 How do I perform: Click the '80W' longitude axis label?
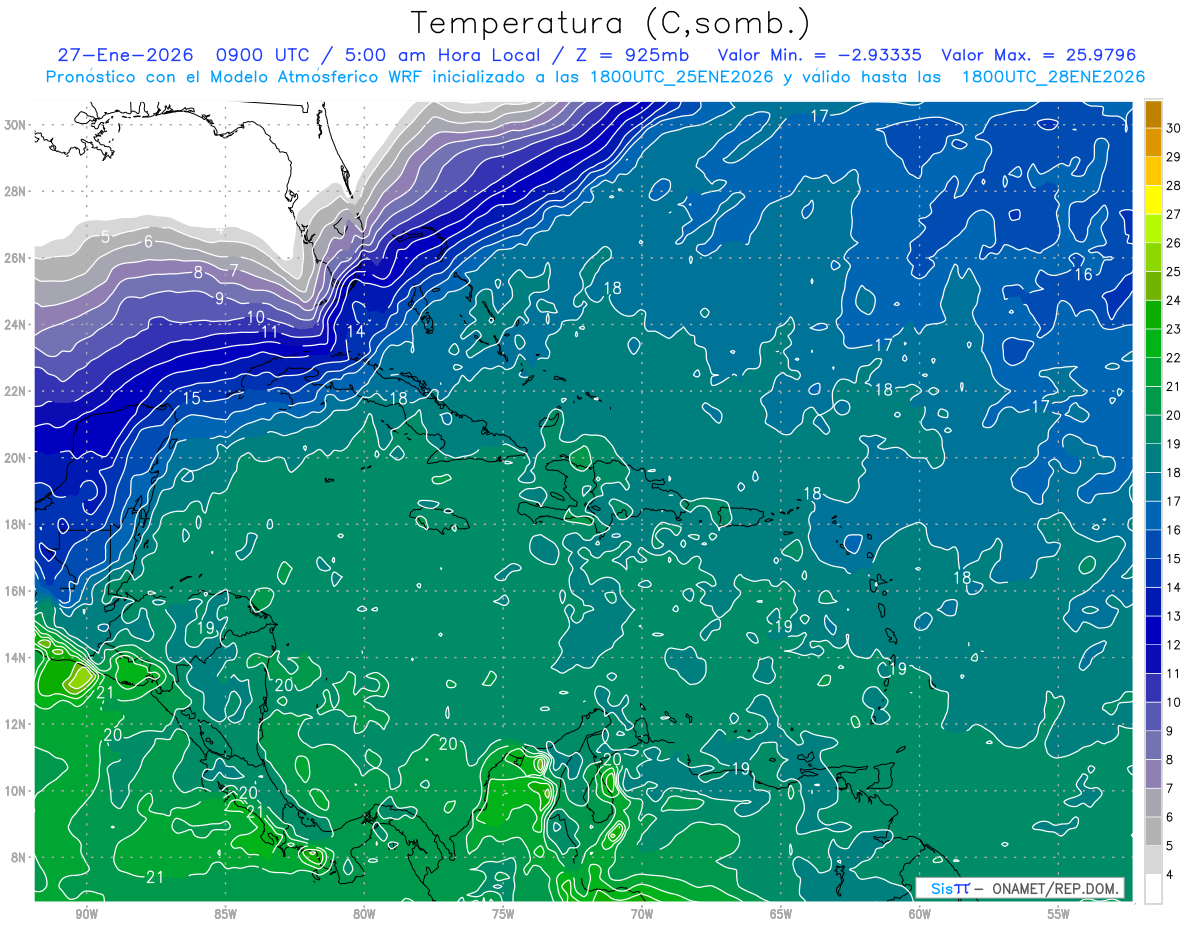pos(364,913)
